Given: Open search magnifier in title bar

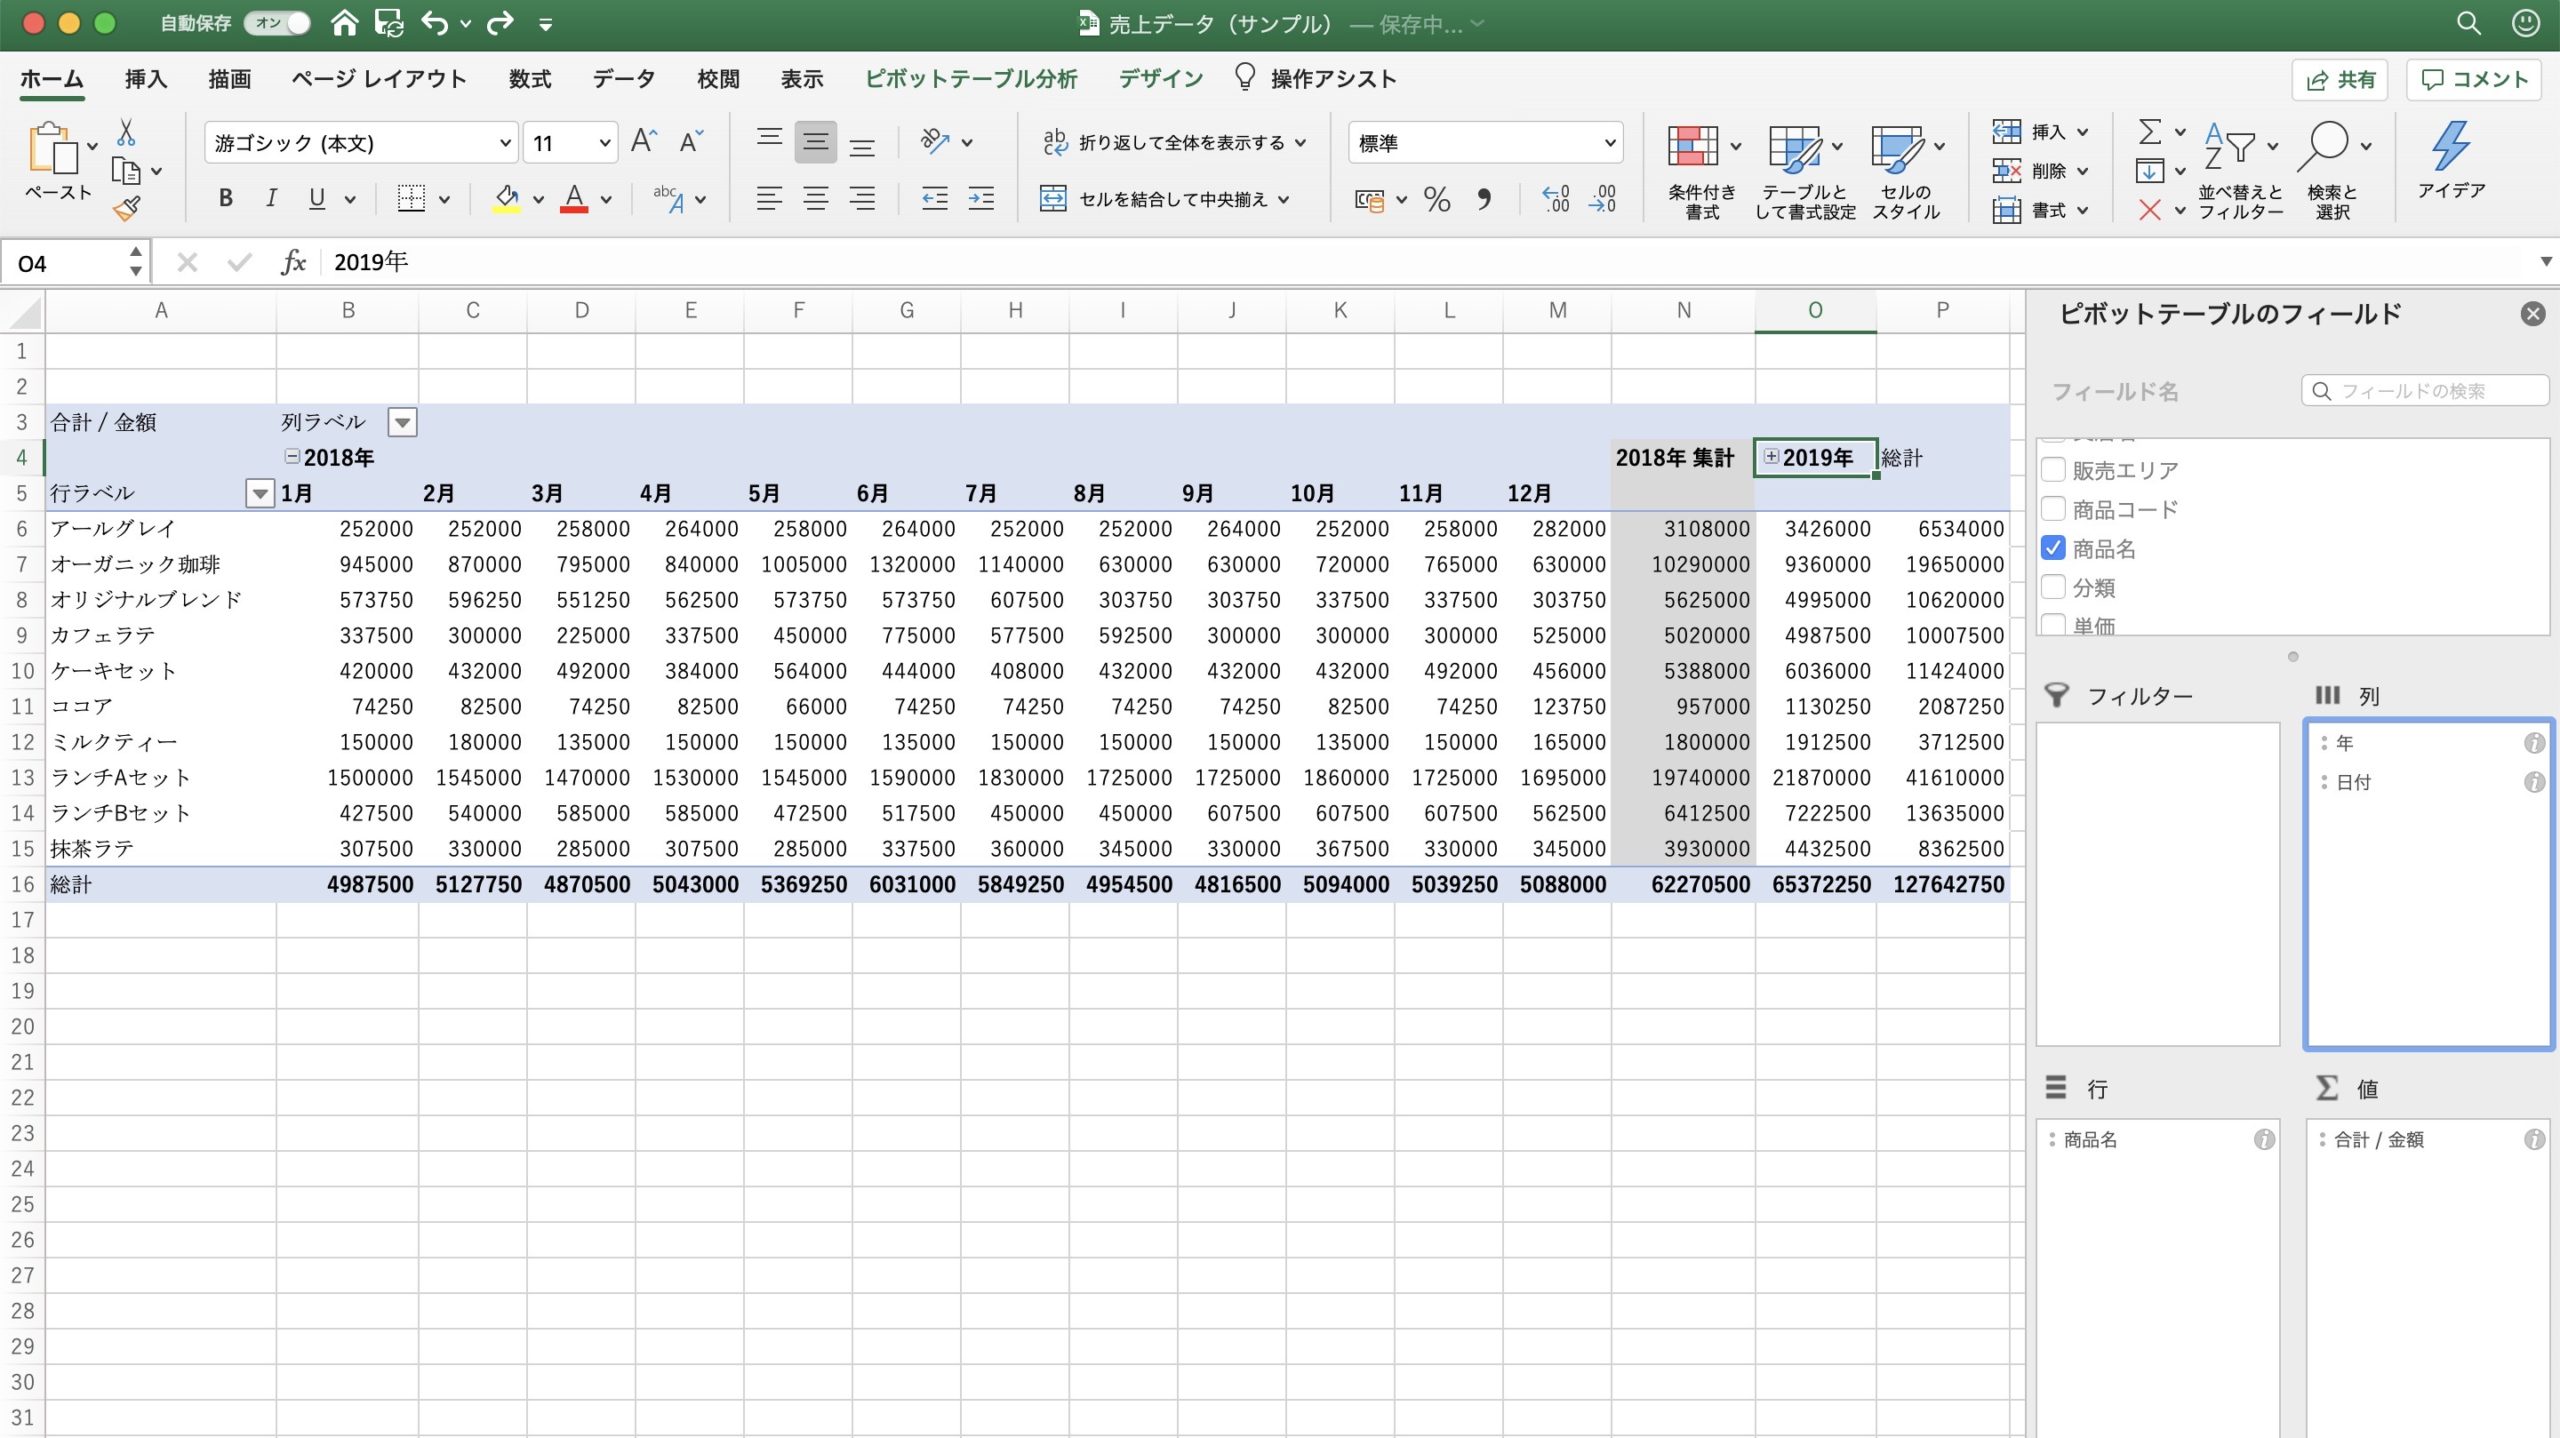Looking at the screenshot, I should (x=2468, y=23).
